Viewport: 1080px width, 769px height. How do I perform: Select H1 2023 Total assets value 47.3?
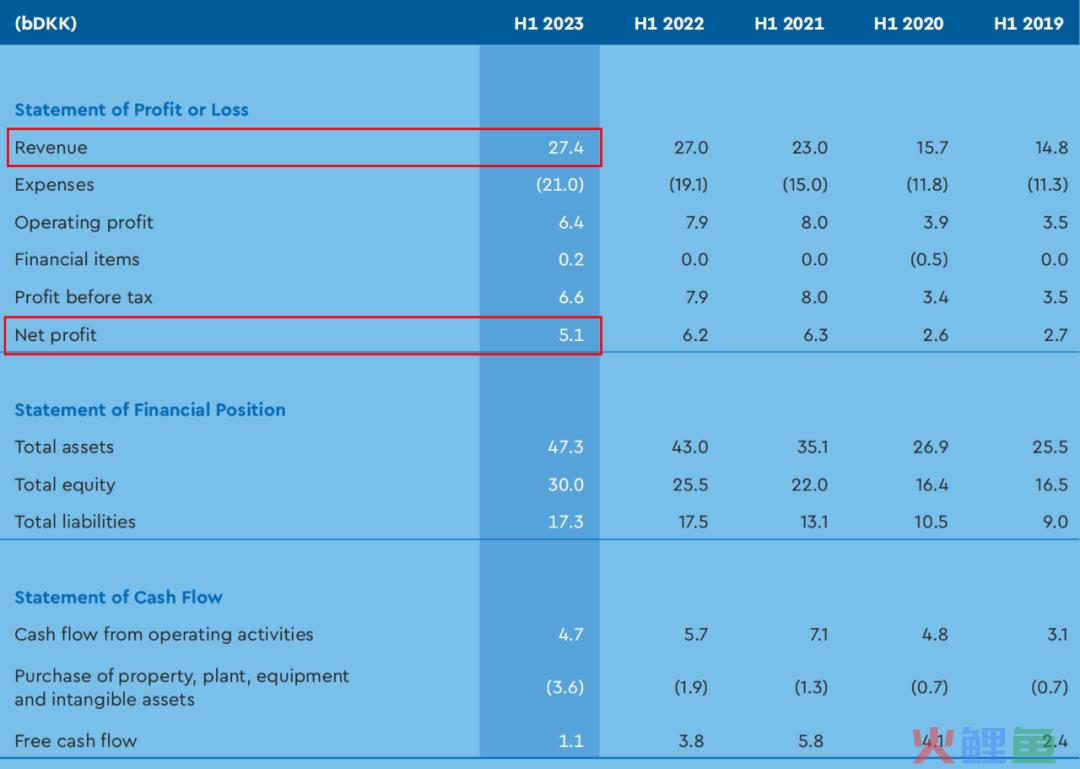[565, 447]
